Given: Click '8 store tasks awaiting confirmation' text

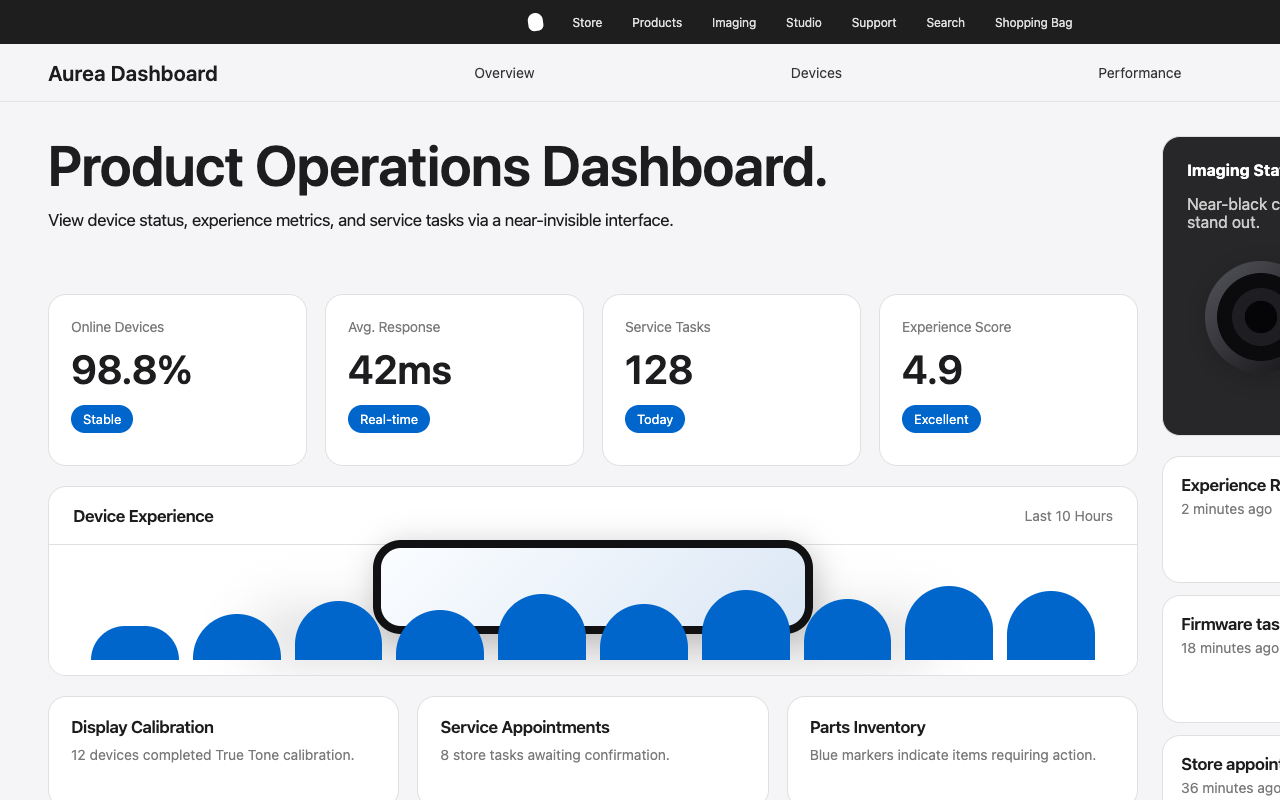Looking at the screenshot, I should [x=555, y=755].
